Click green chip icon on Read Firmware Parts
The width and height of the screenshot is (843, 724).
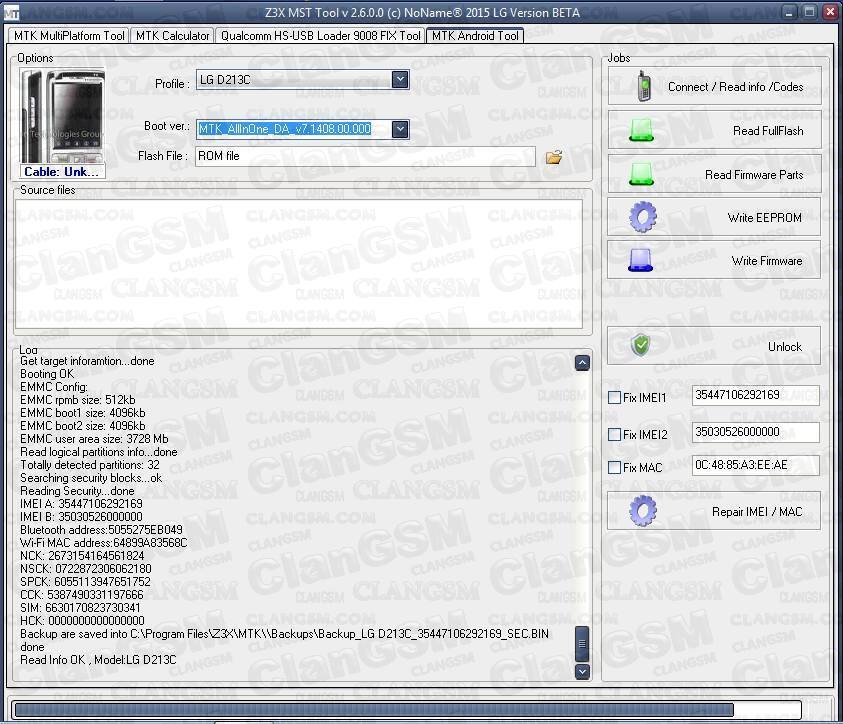coord(641,174)
